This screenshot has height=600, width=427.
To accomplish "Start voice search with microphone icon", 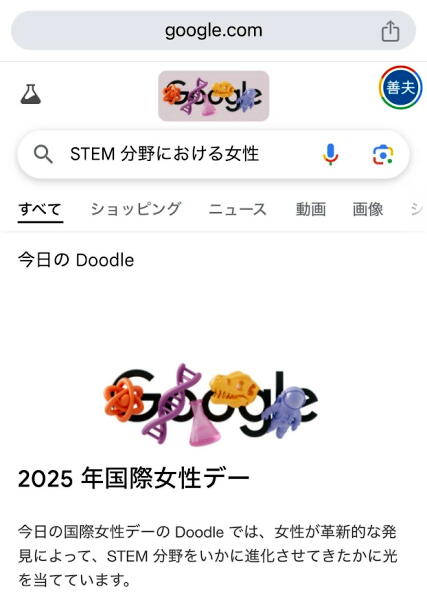I will point(330,155).
